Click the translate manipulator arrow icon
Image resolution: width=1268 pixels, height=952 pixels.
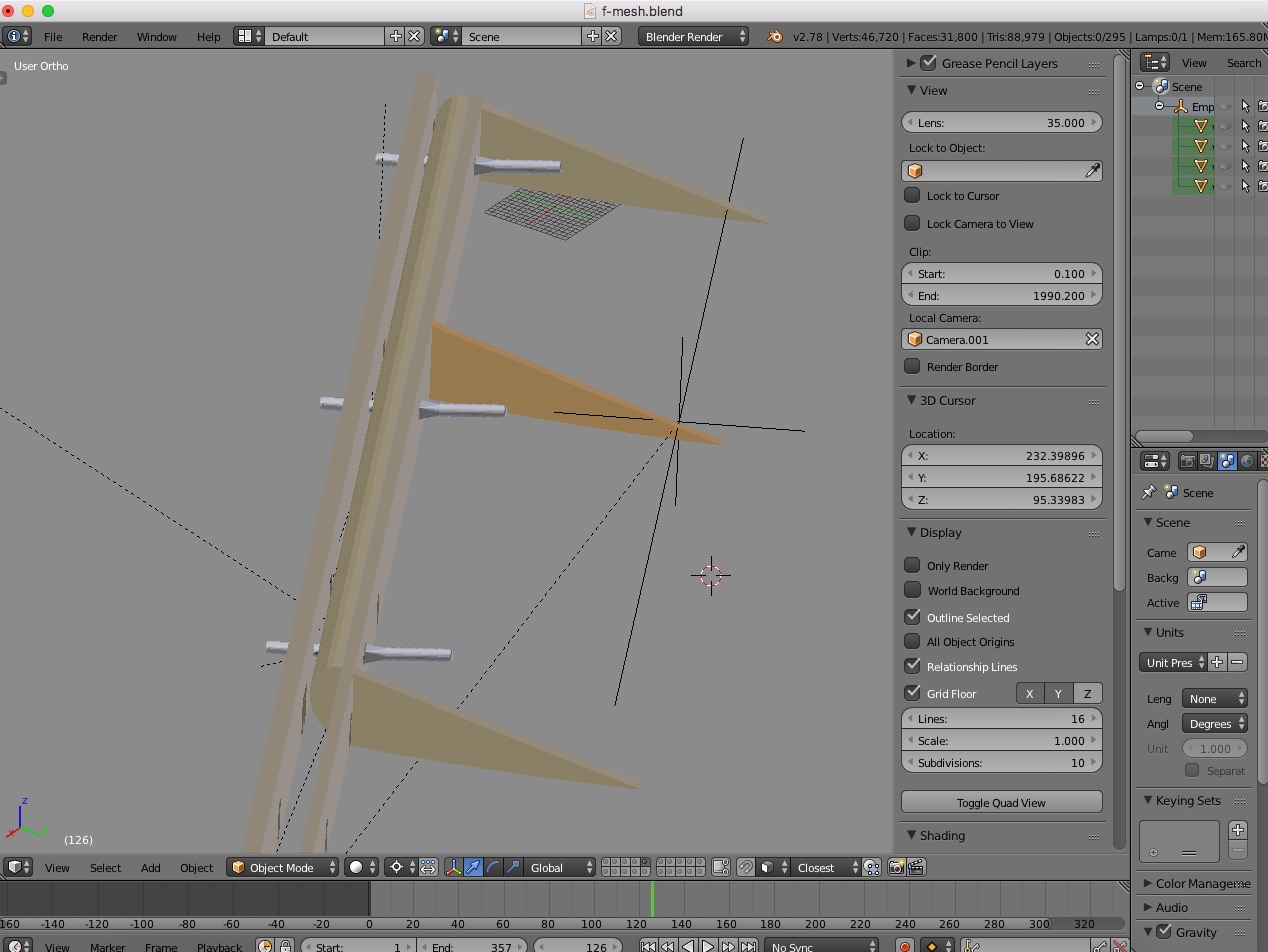[473, 867]
